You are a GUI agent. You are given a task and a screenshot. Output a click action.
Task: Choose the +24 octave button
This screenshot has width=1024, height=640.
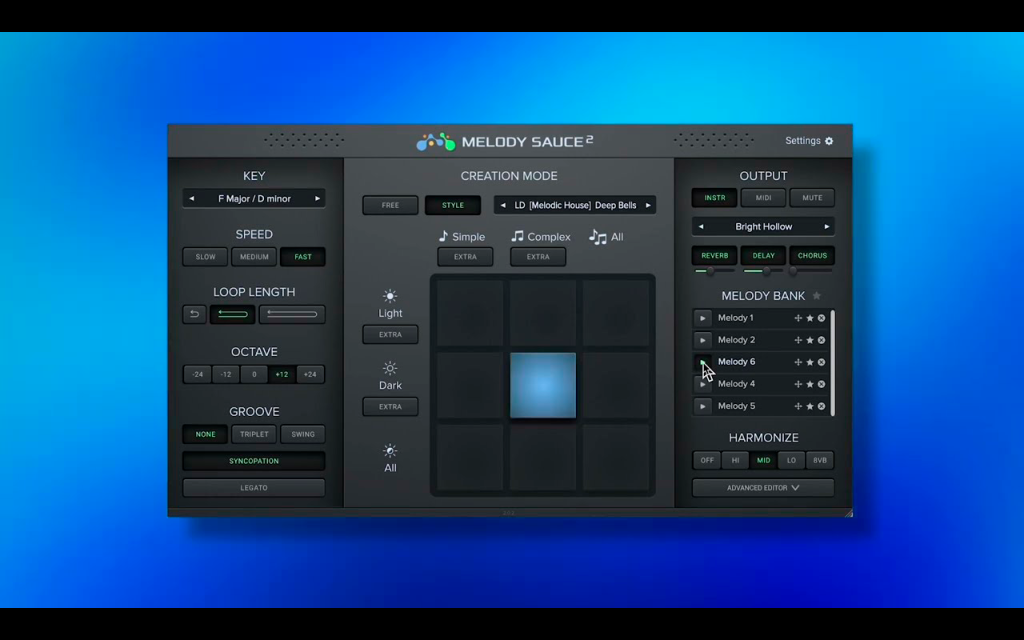coord(310,374)
